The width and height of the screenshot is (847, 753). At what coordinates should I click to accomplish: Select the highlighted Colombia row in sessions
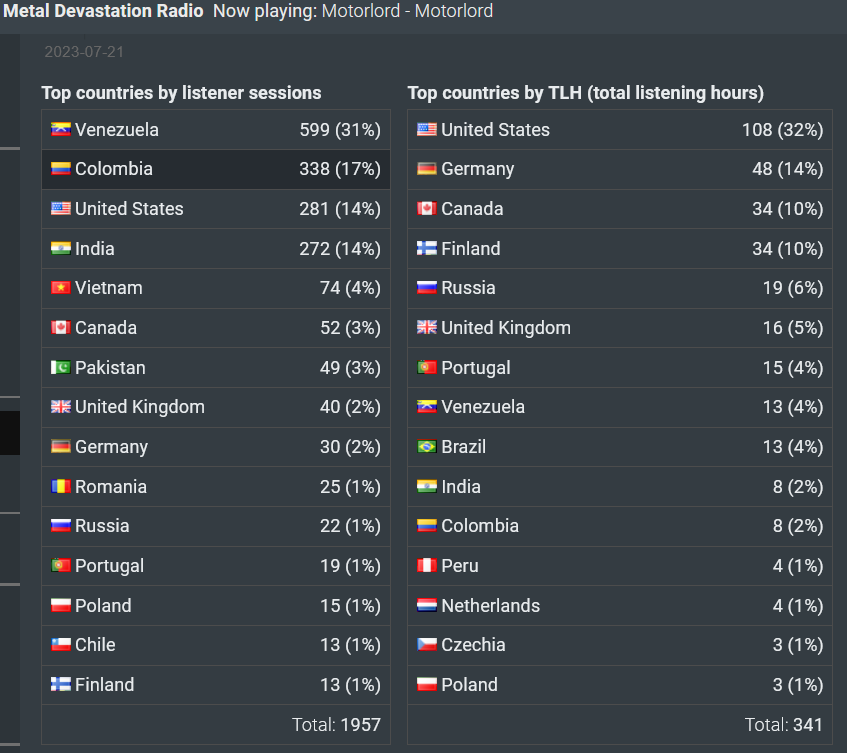(216, 169)
